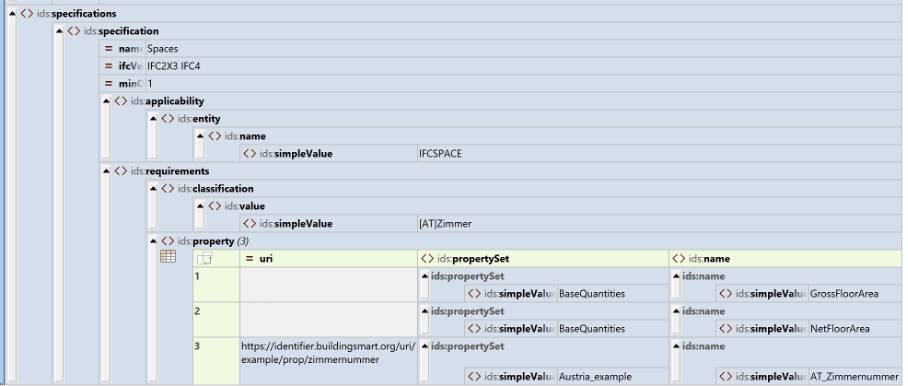
Task: Click the attribute icon in uri column header
Action: (250, 259)
